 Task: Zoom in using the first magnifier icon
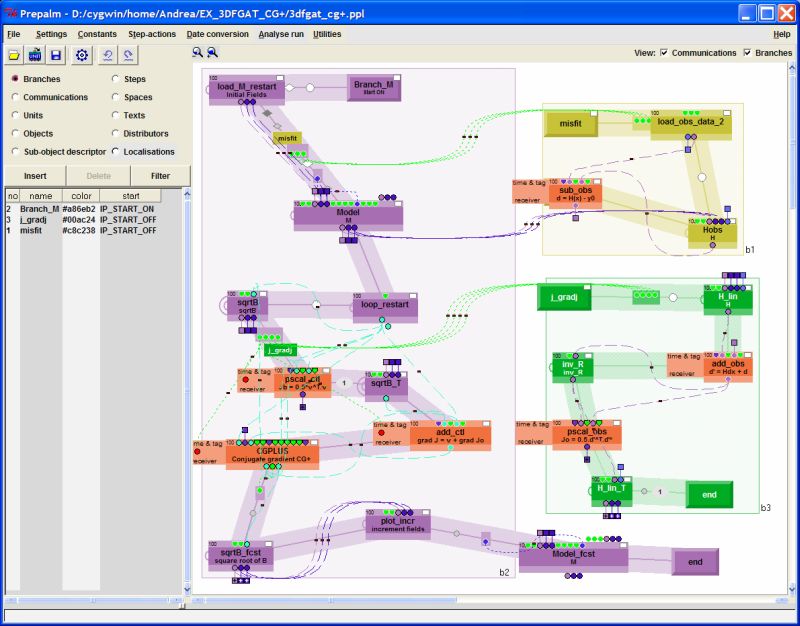pyautogui.click(x=198, y=52)
